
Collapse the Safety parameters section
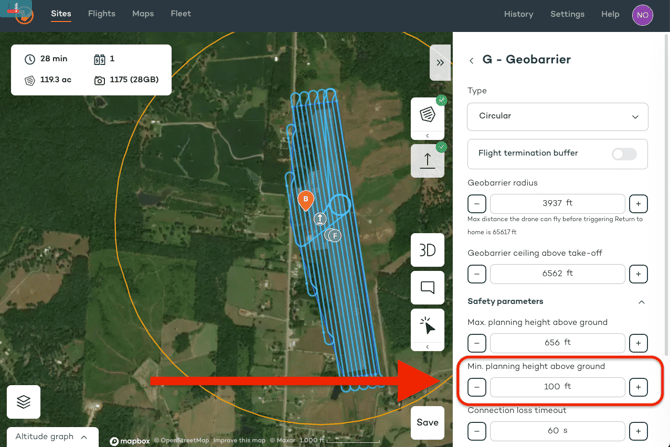click(x=641, y=302)
